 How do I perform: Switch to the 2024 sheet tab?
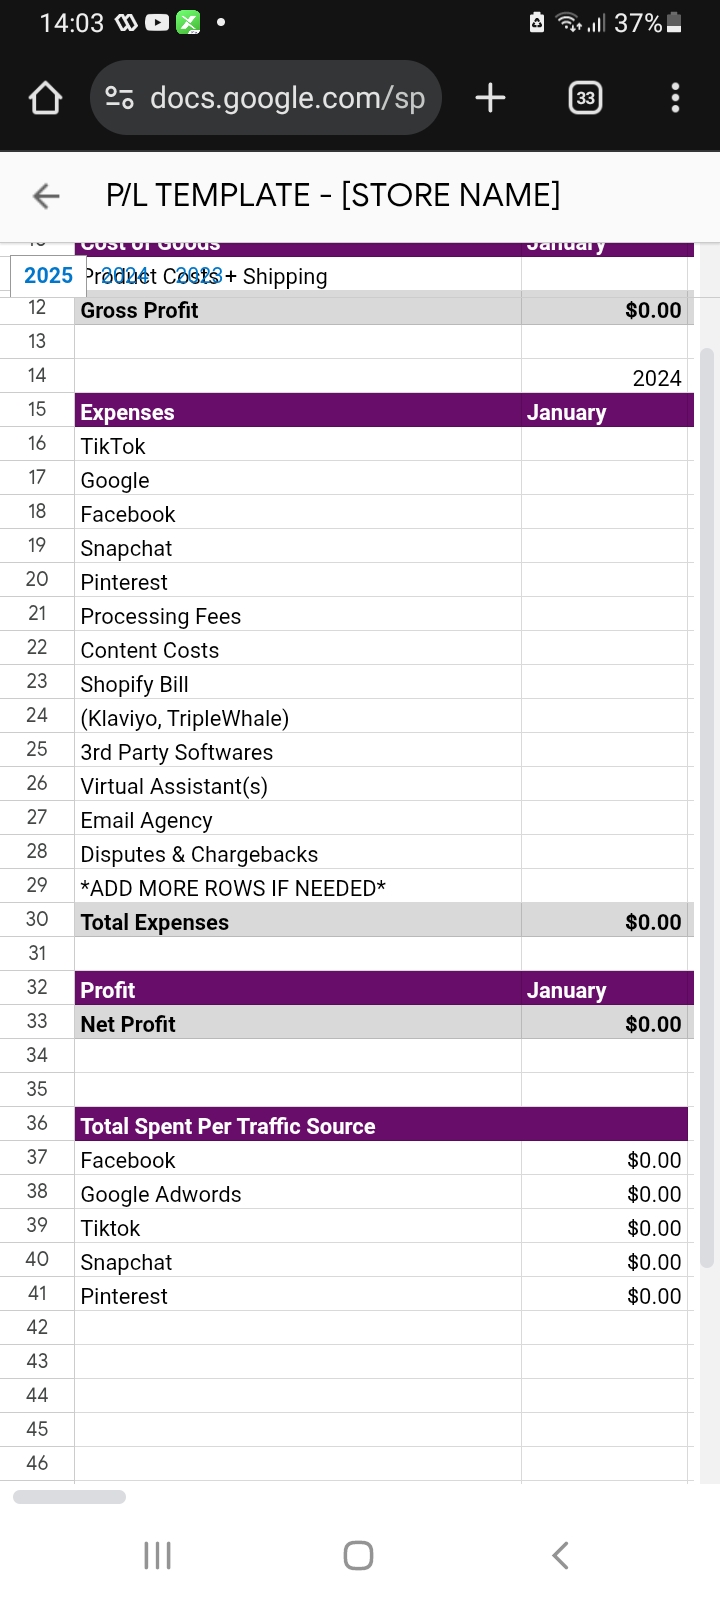(x=125, y=276)
